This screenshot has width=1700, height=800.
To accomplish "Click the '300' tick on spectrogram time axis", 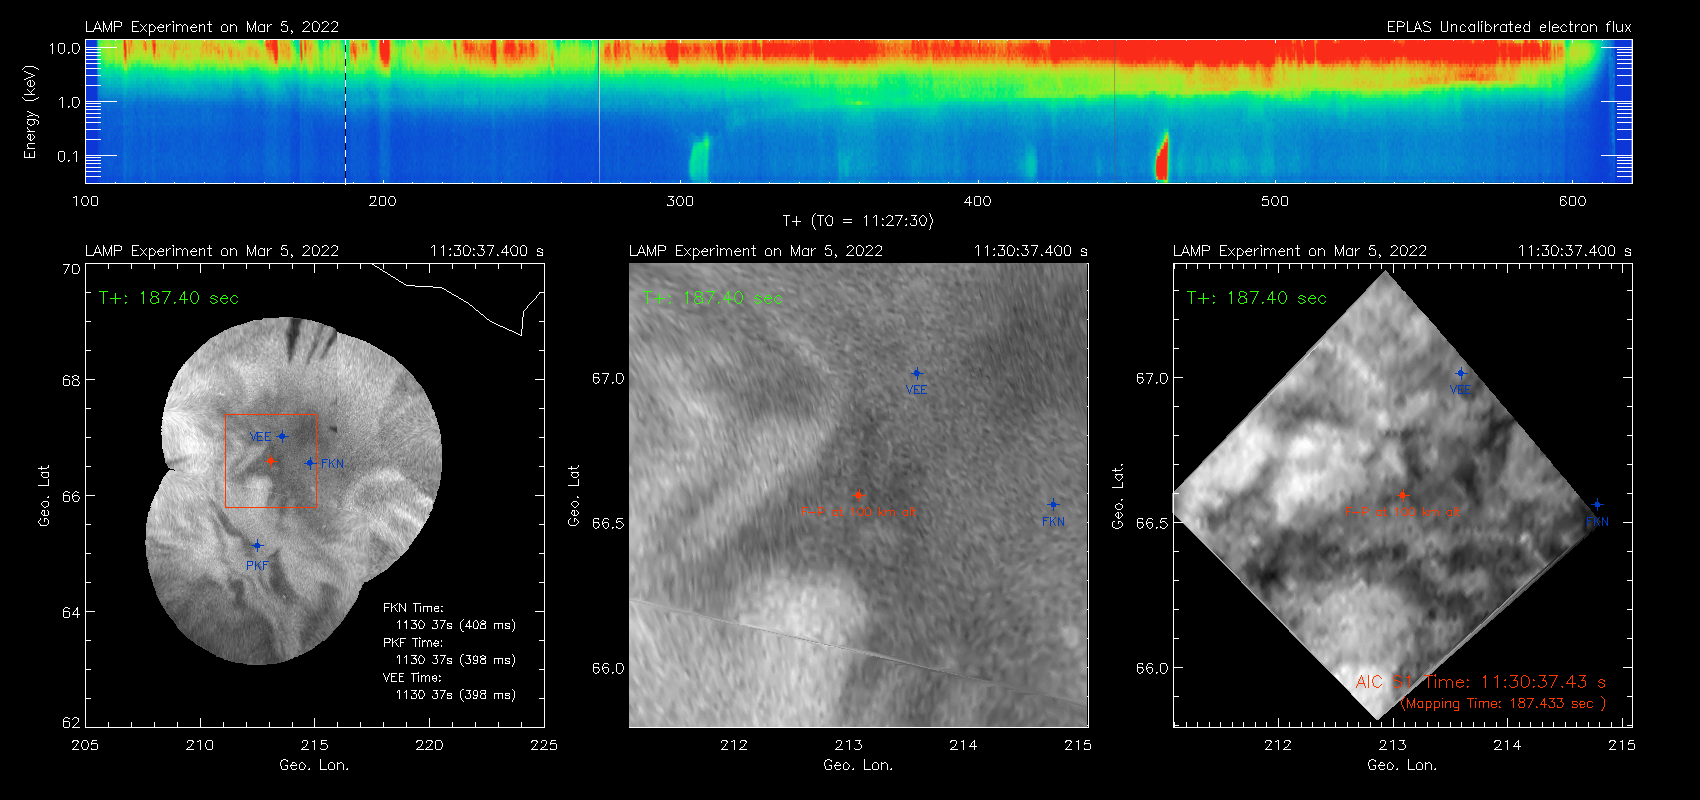I will pyautogui.click(x=680, y=201).
